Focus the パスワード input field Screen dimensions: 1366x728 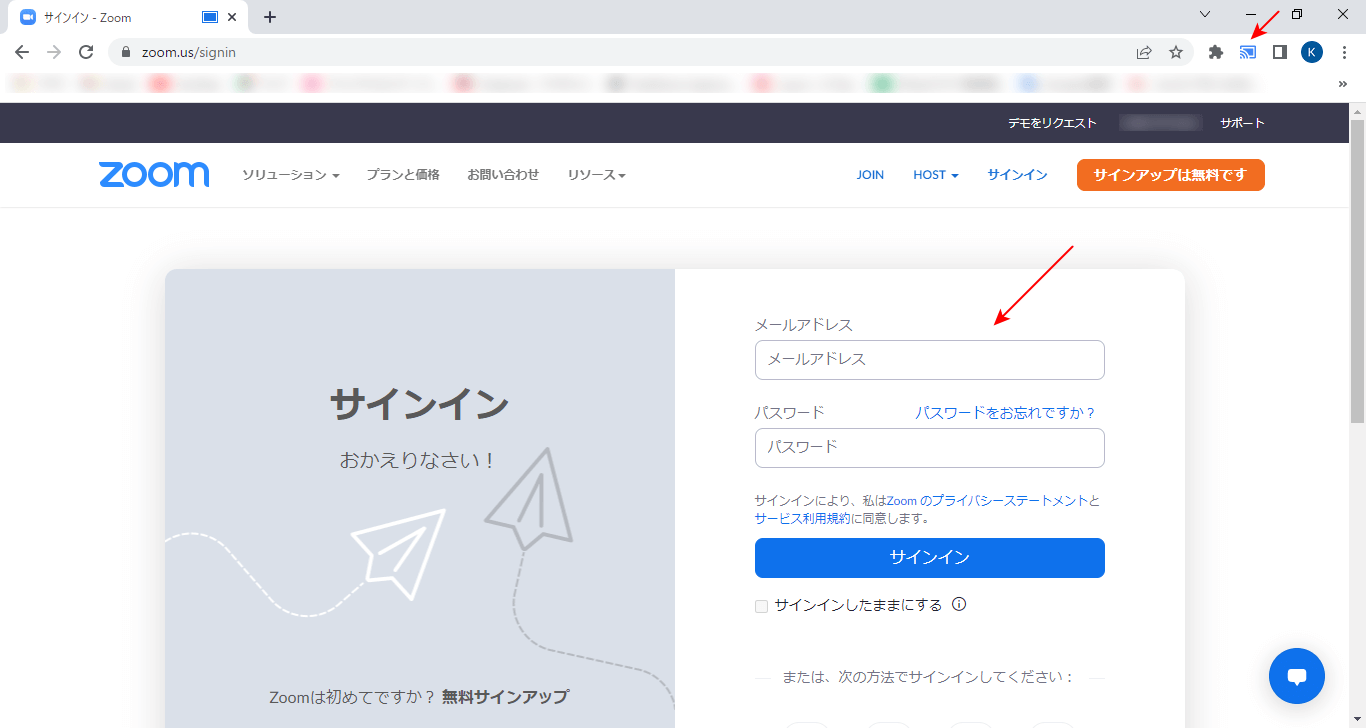[930, 448]
